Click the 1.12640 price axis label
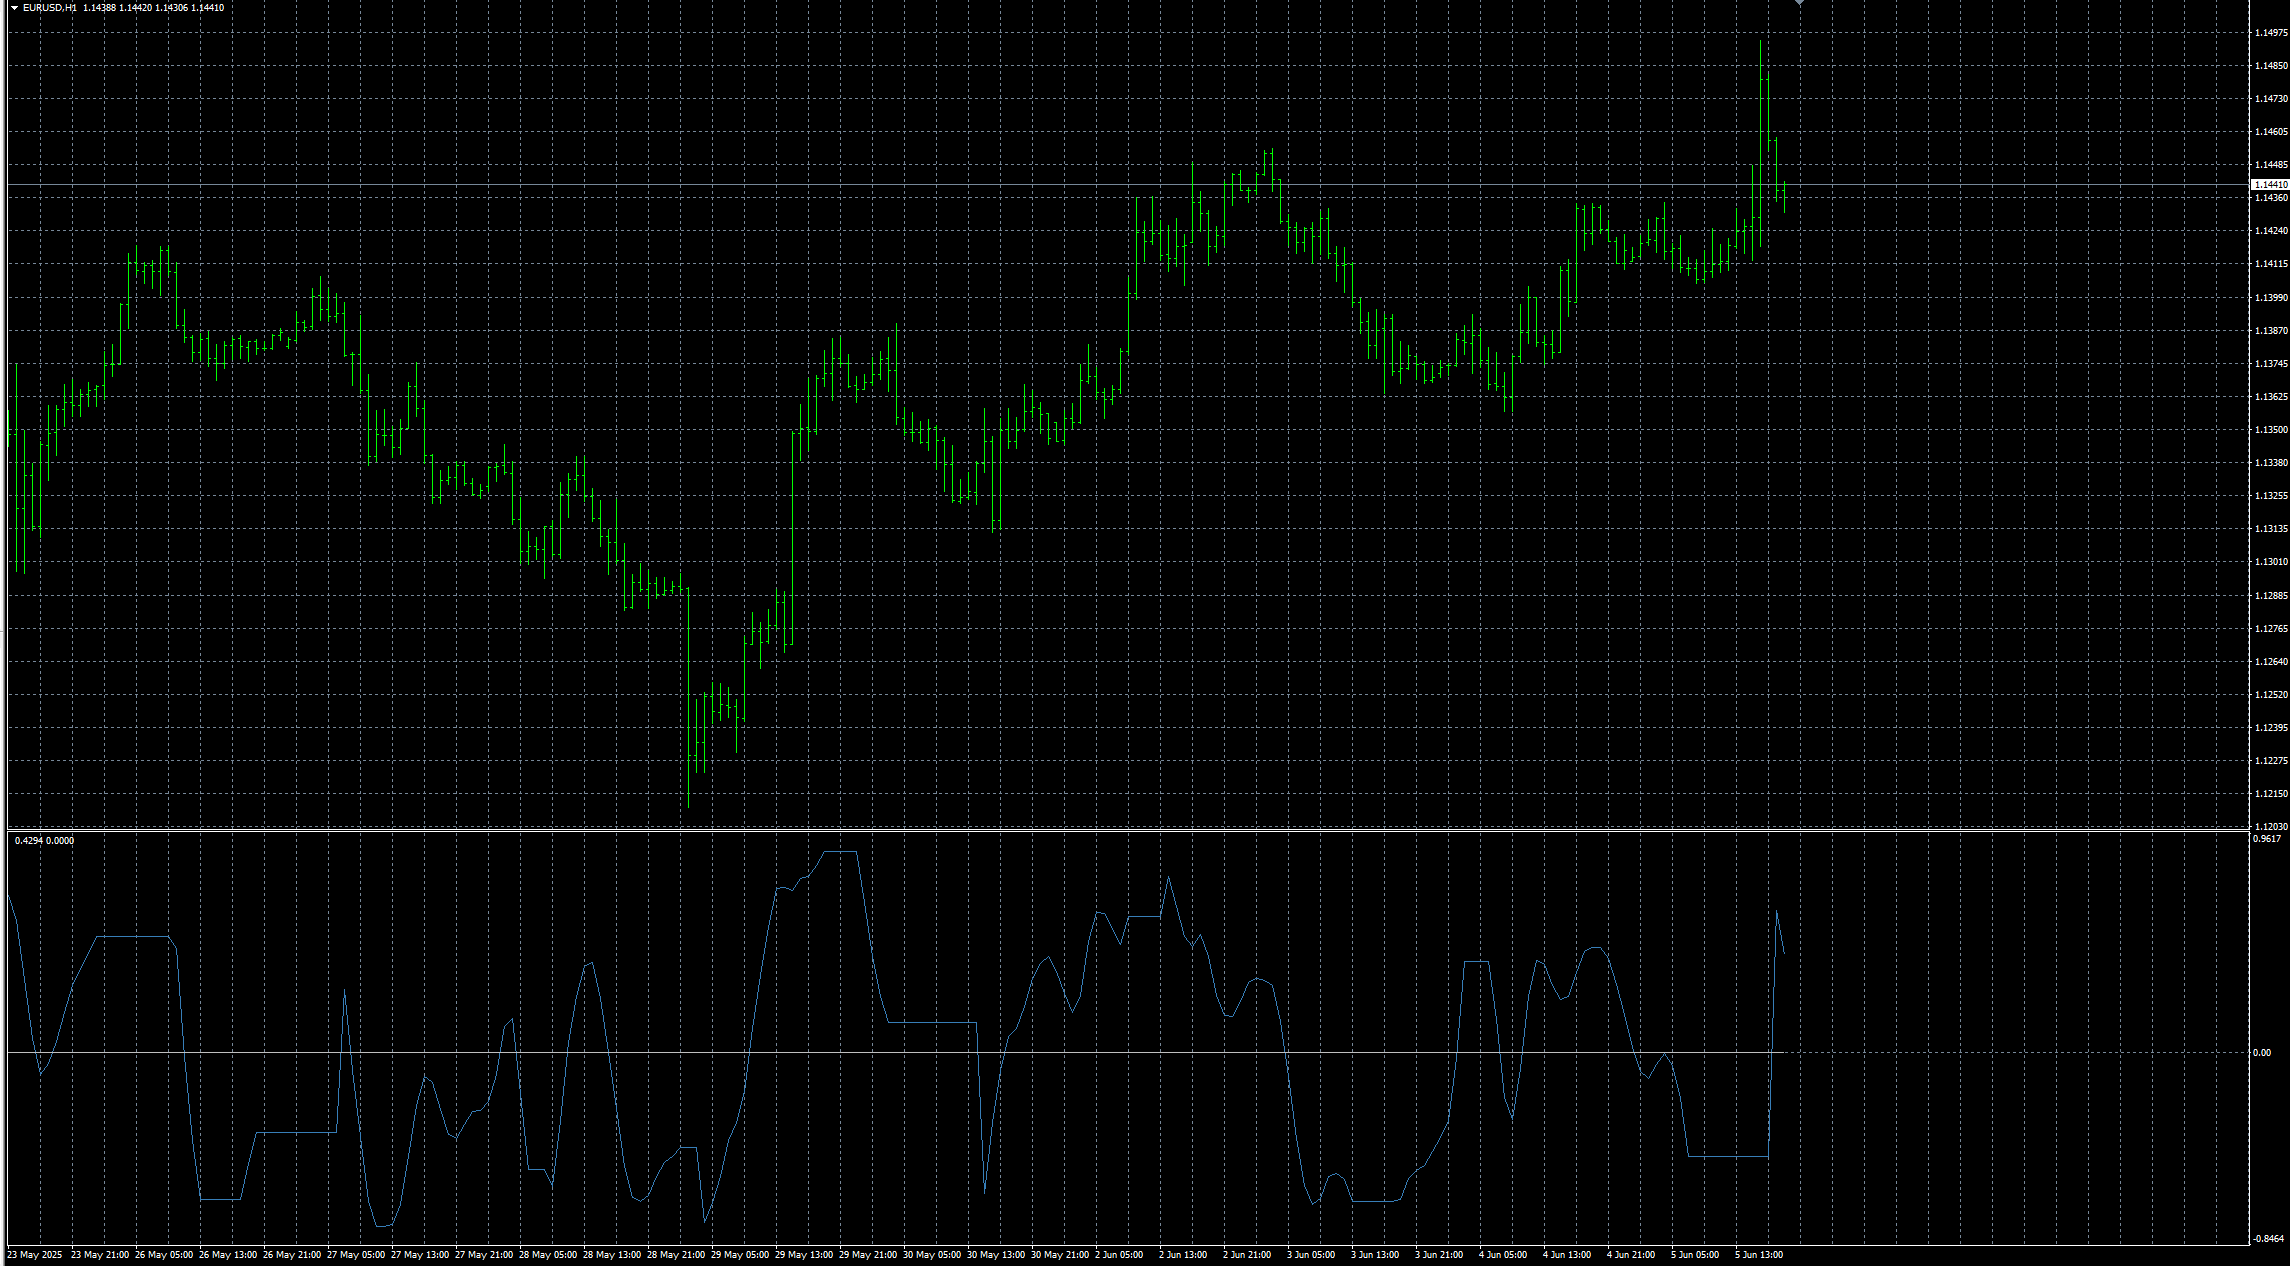The image size is (2290, 1266). [2271, 662]
